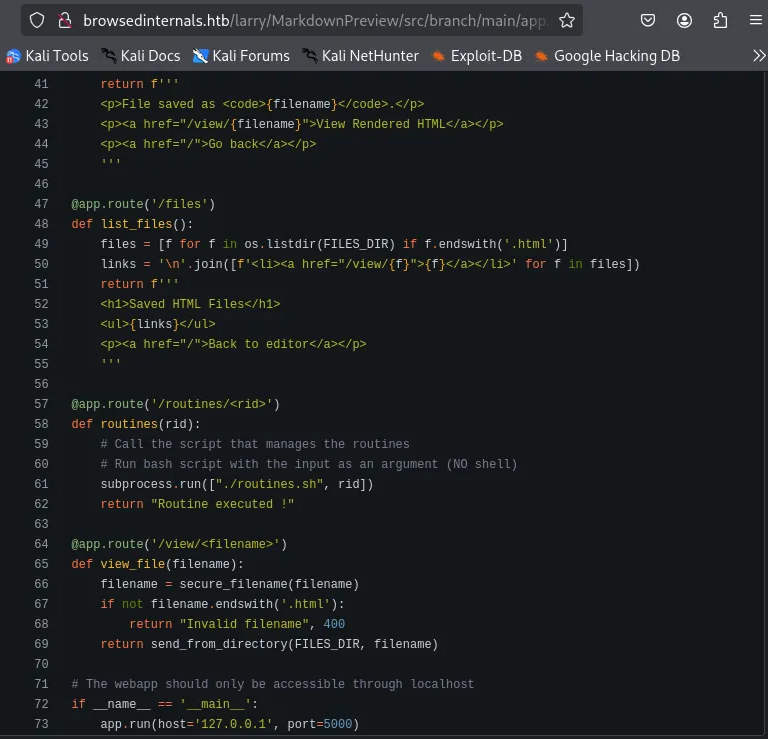Bookmark this page with the star icon
The height and width of the screenshot is (739, 768).
[x=567, y=20]
